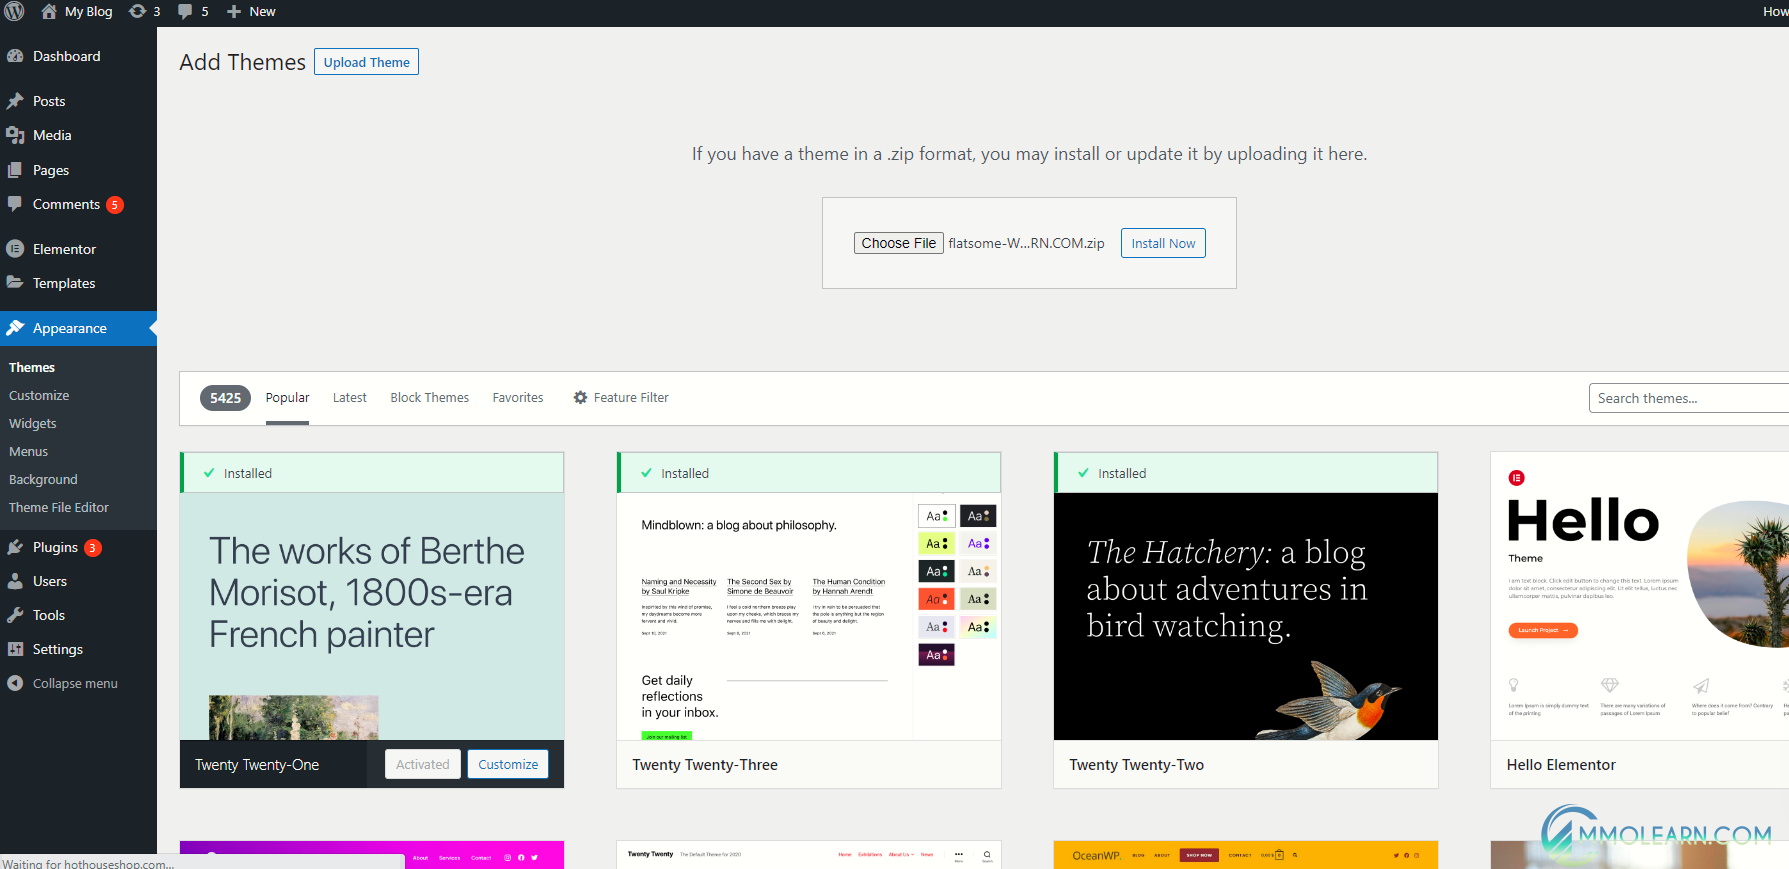Open the updates icon showing 3
This screenshot has width=1789, height=869.
coord(138,11)
